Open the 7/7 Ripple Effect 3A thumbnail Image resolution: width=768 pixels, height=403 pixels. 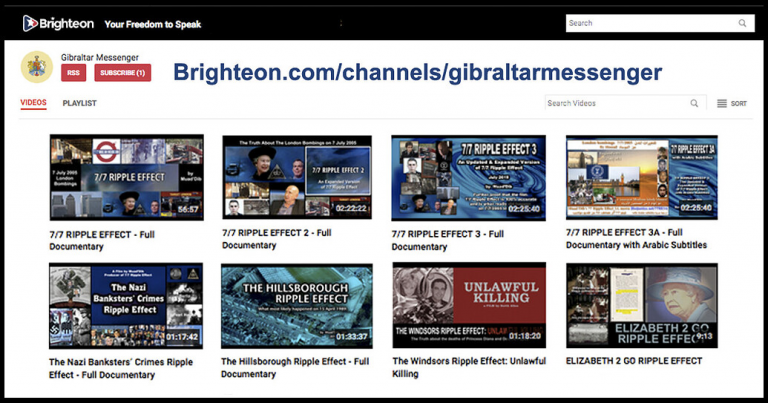[642, 177]
